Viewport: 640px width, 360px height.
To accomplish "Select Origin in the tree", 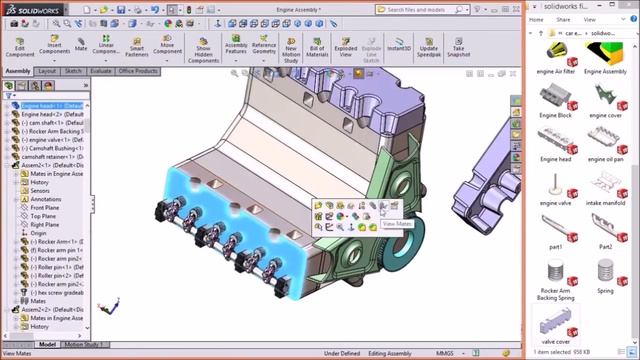I will (38, 233).
